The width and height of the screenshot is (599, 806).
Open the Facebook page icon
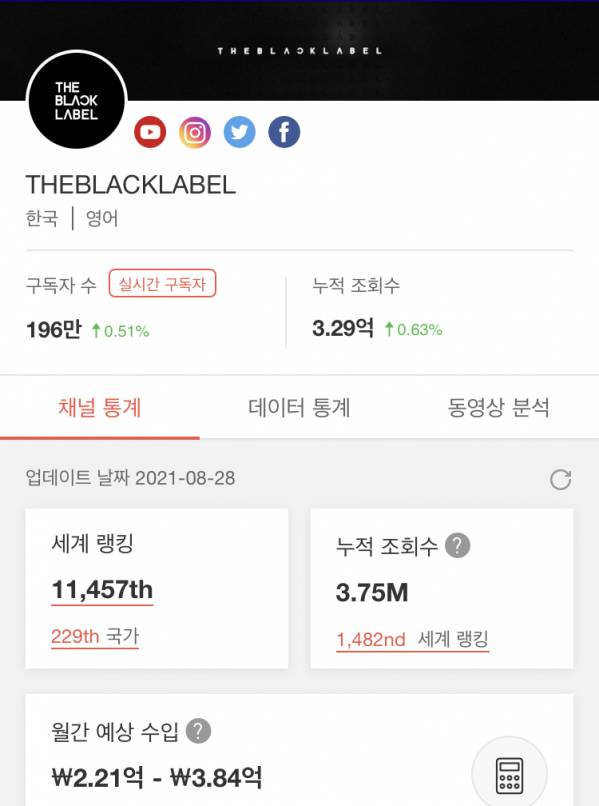[x=284, y=132]
